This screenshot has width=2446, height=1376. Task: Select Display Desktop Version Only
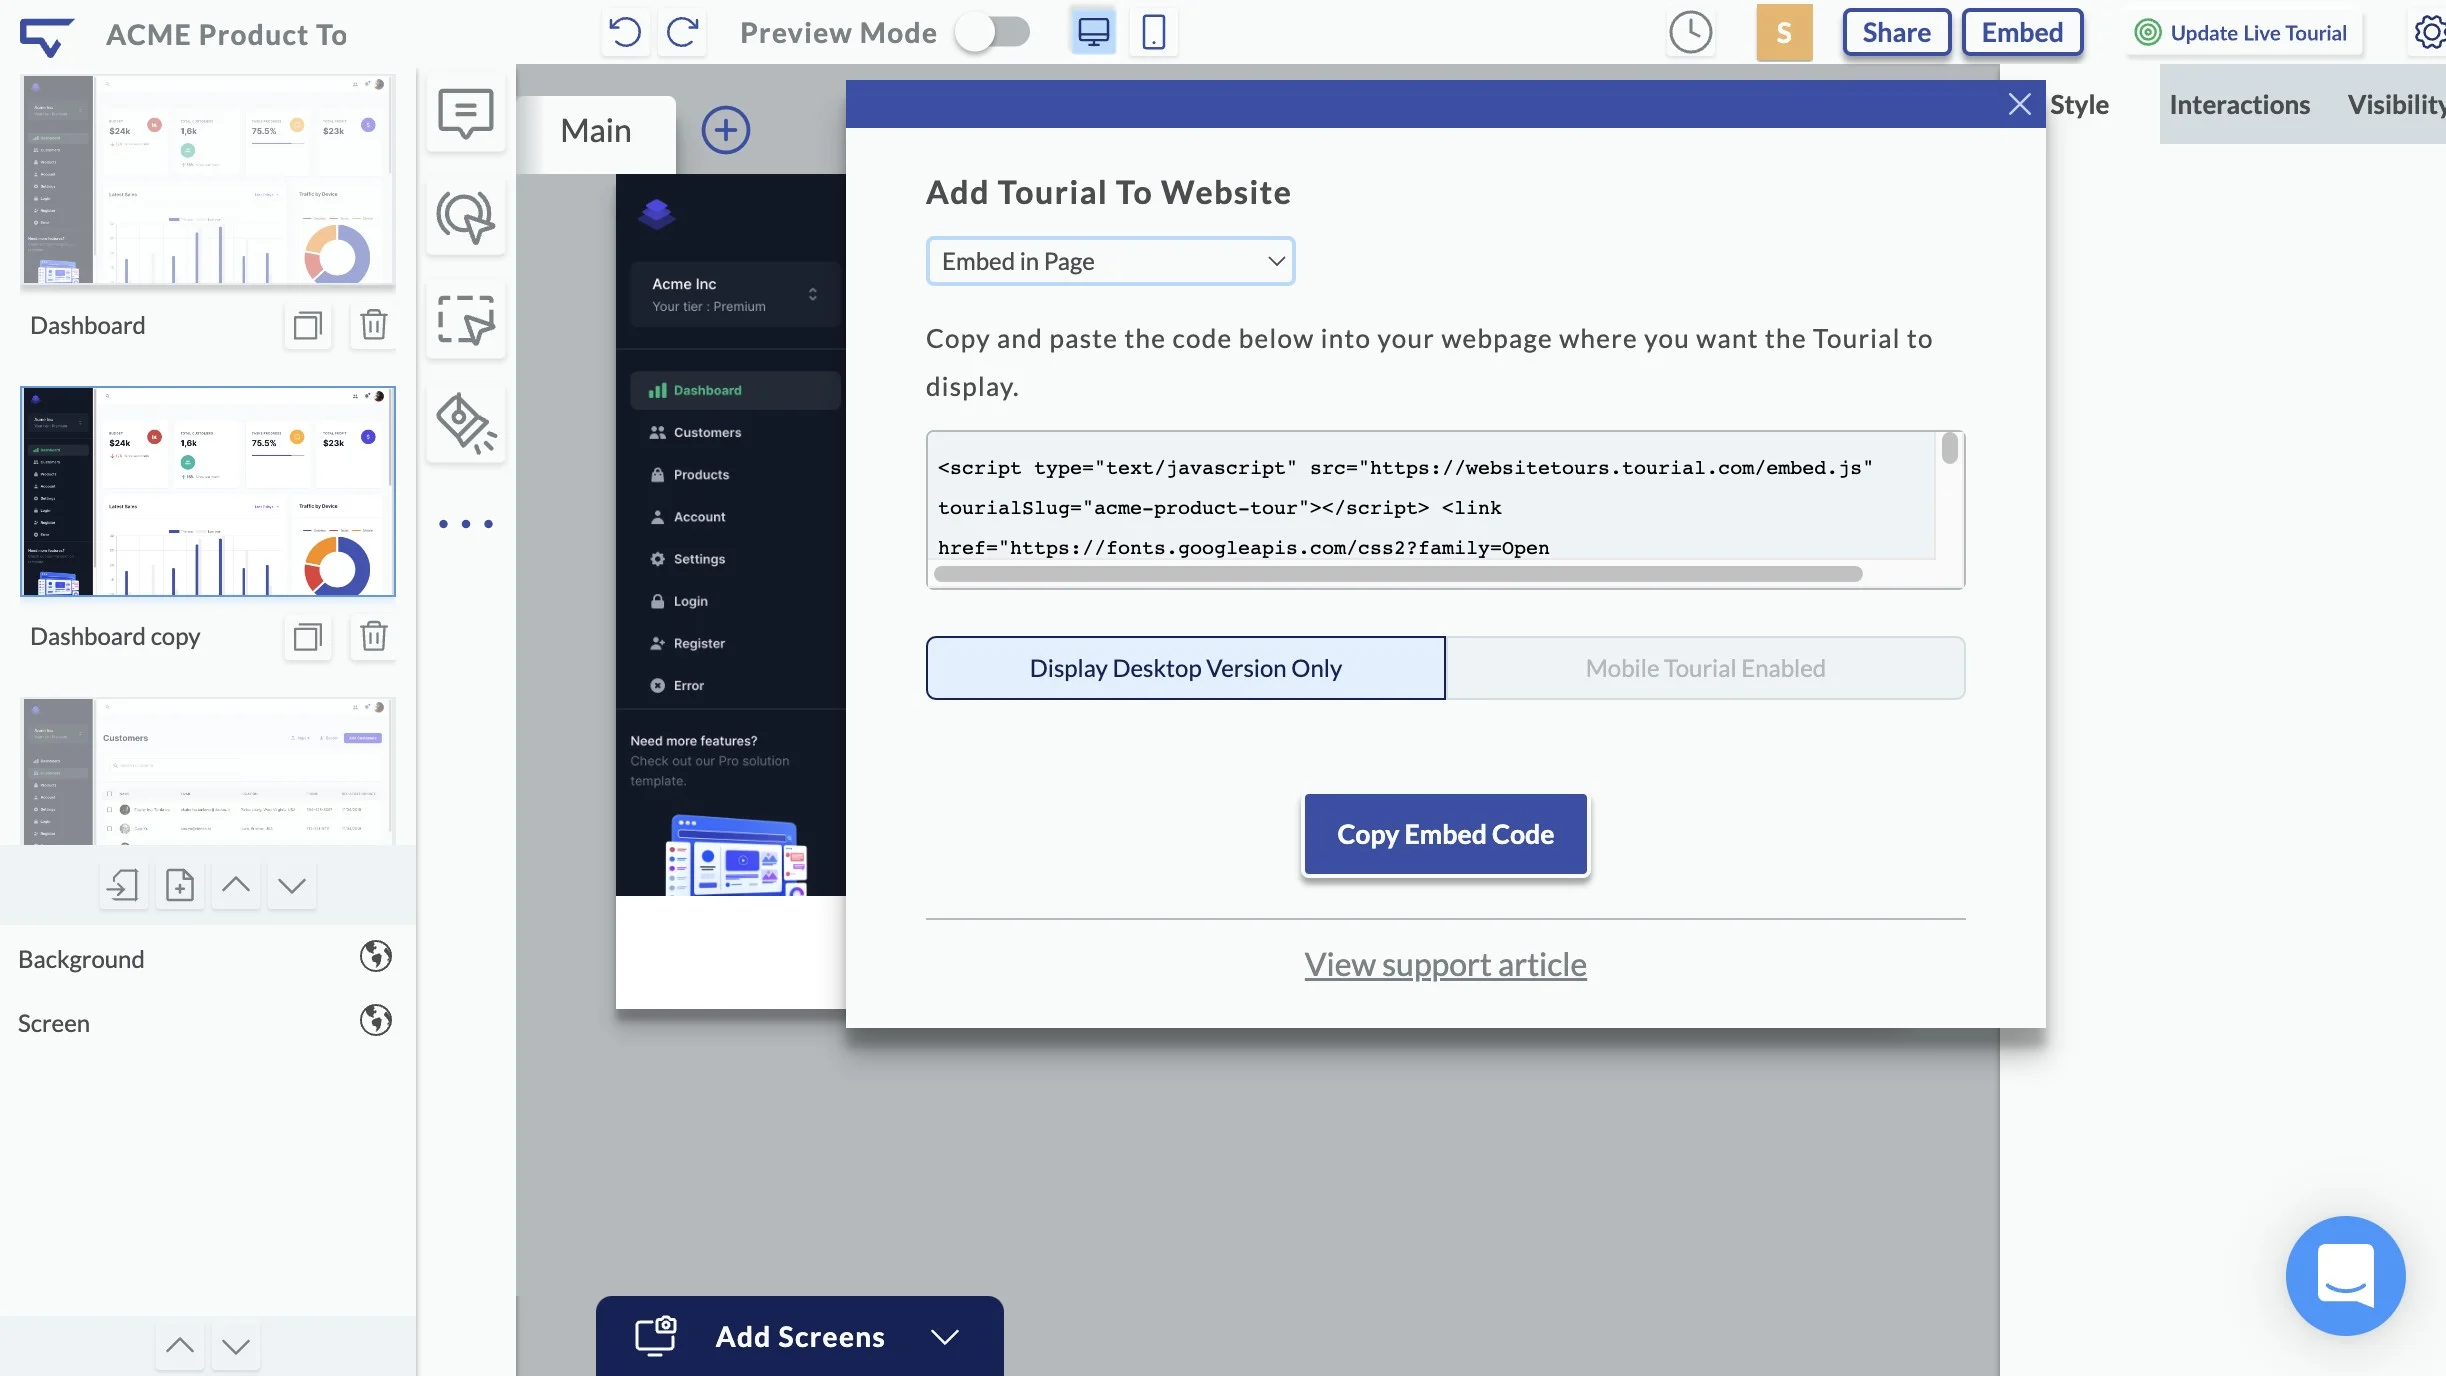tap(1185, 668)
